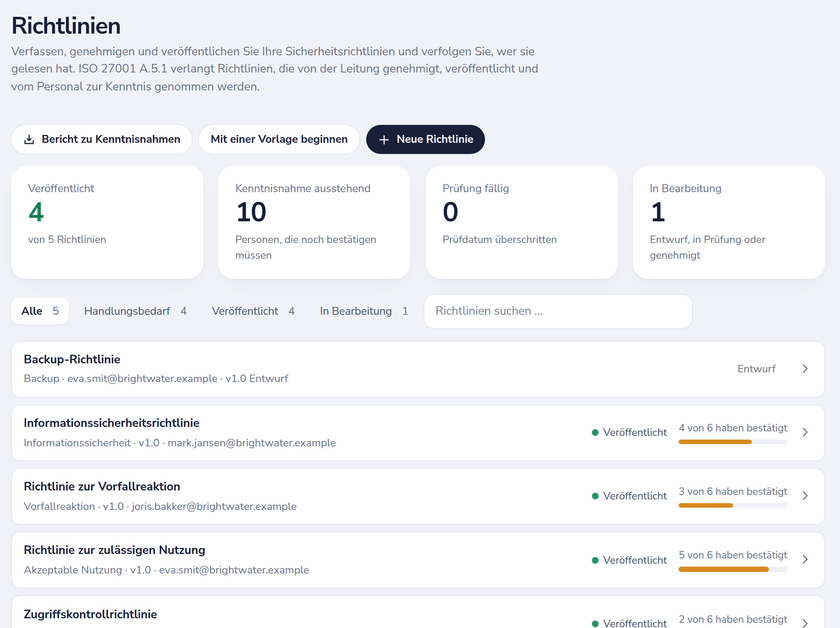Click the 5 von 6 confirmation progress bar
Screen dimensions: 840x628
(733, 570)
